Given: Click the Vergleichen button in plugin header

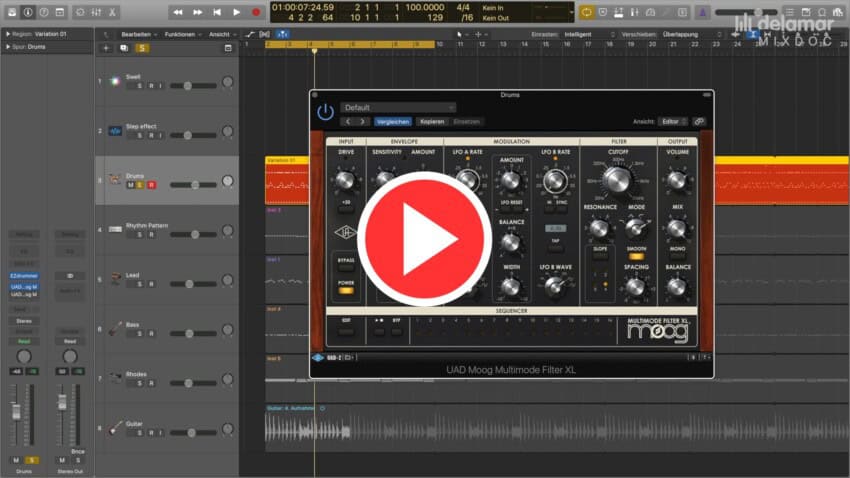Looking at the screenshot, I should tap(393, 121).
